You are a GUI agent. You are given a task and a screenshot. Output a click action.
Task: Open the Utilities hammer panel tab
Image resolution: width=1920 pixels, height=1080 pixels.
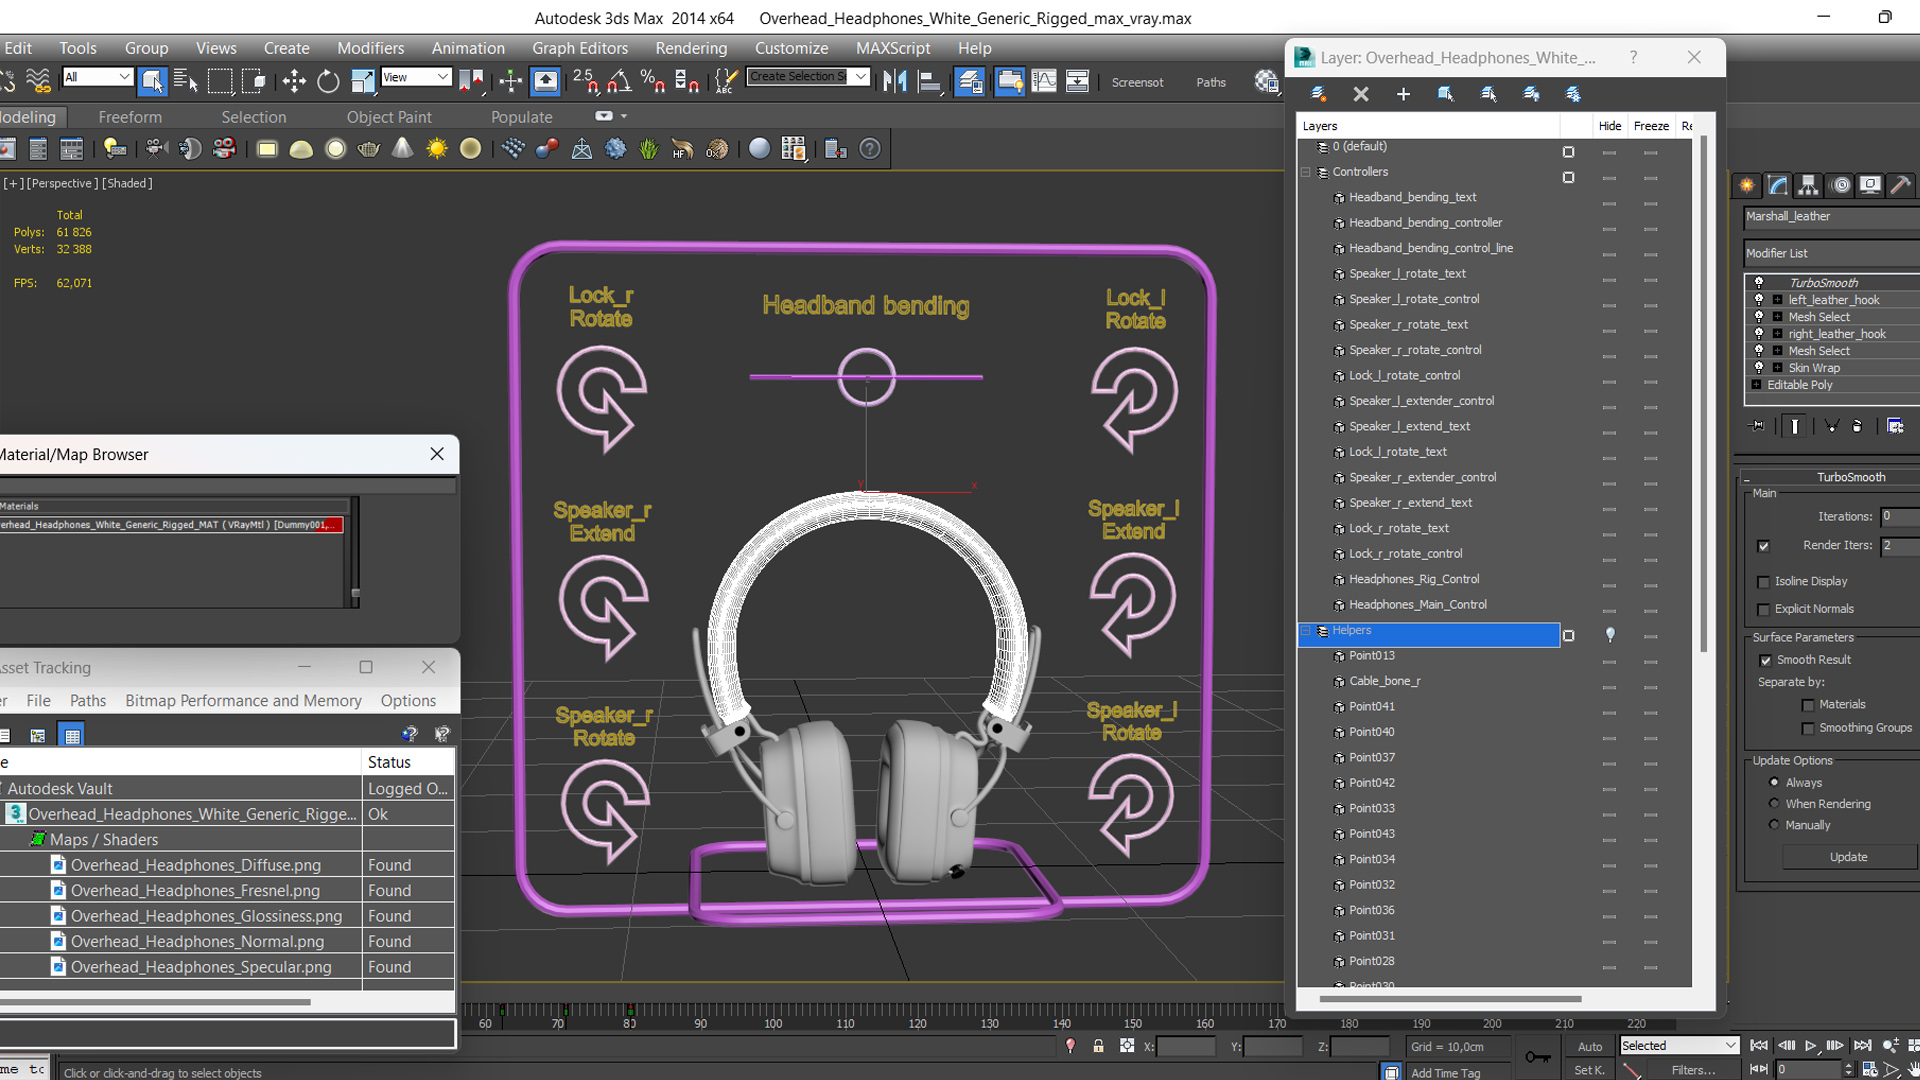[x=1901, y=185]
